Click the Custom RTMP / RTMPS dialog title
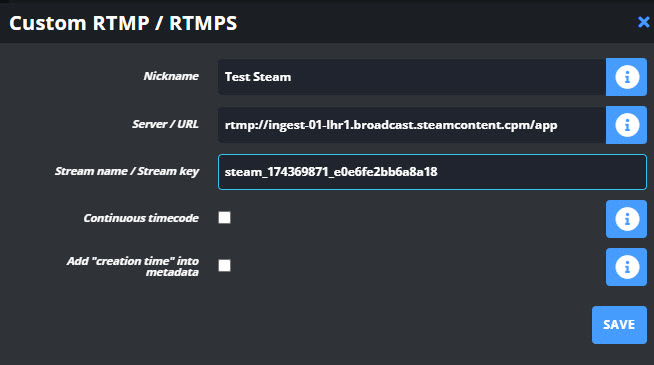This screenshot has height=365, width=654. (x=123, y=23)
